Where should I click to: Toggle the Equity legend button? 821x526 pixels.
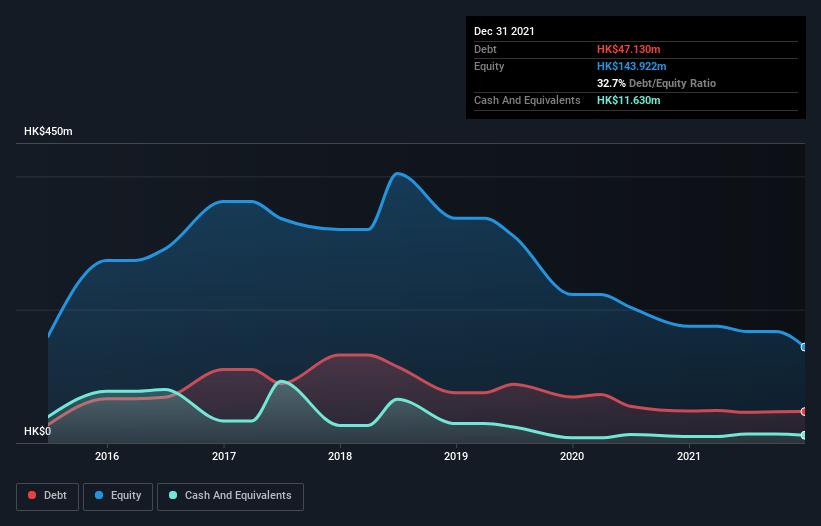pos(118,496)
